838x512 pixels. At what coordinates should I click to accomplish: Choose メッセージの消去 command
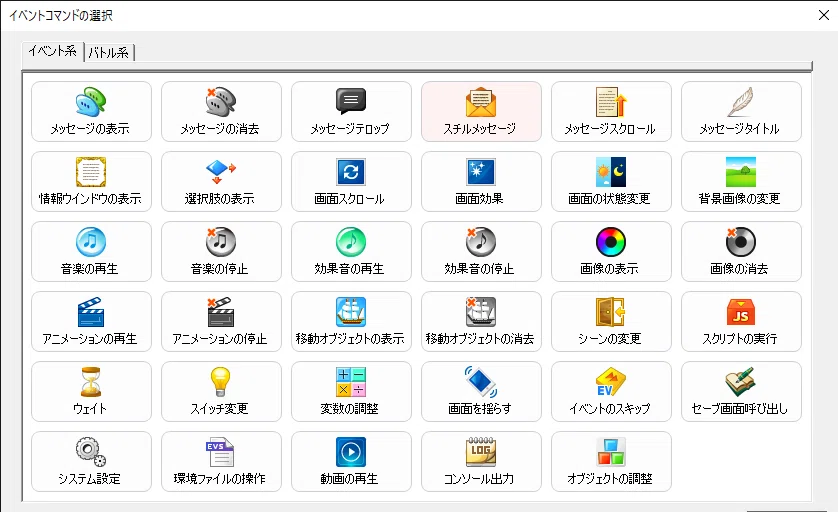point(221,112)
